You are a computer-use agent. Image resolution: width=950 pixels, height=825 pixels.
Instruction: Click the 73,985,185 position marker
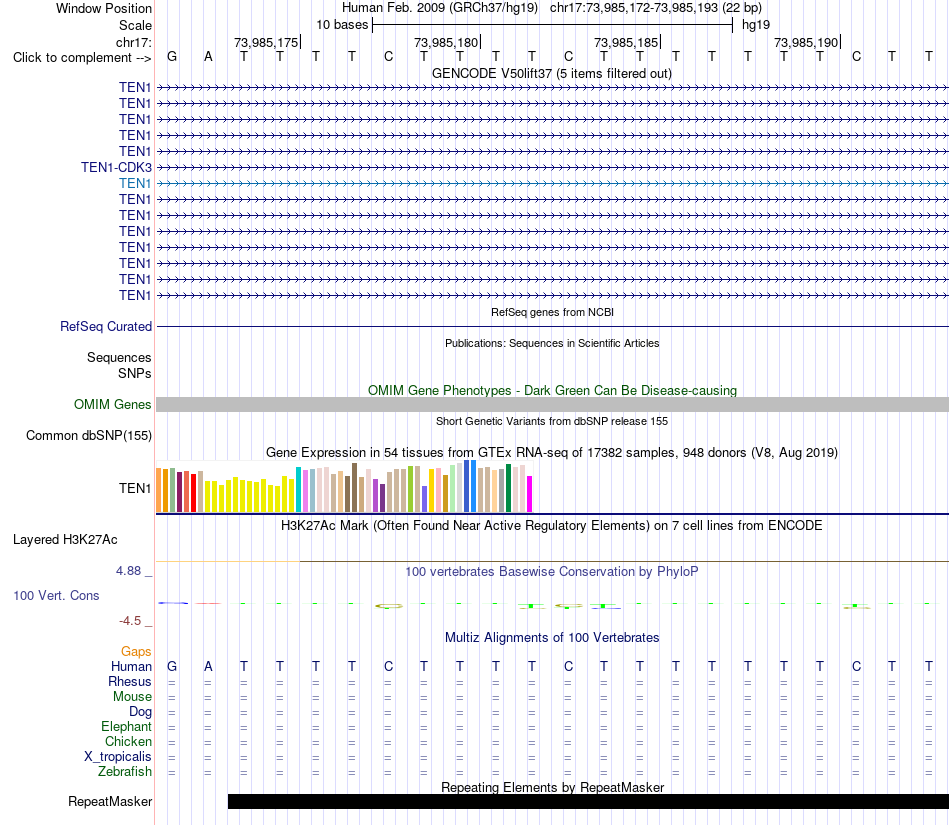(x=626, y=42)
